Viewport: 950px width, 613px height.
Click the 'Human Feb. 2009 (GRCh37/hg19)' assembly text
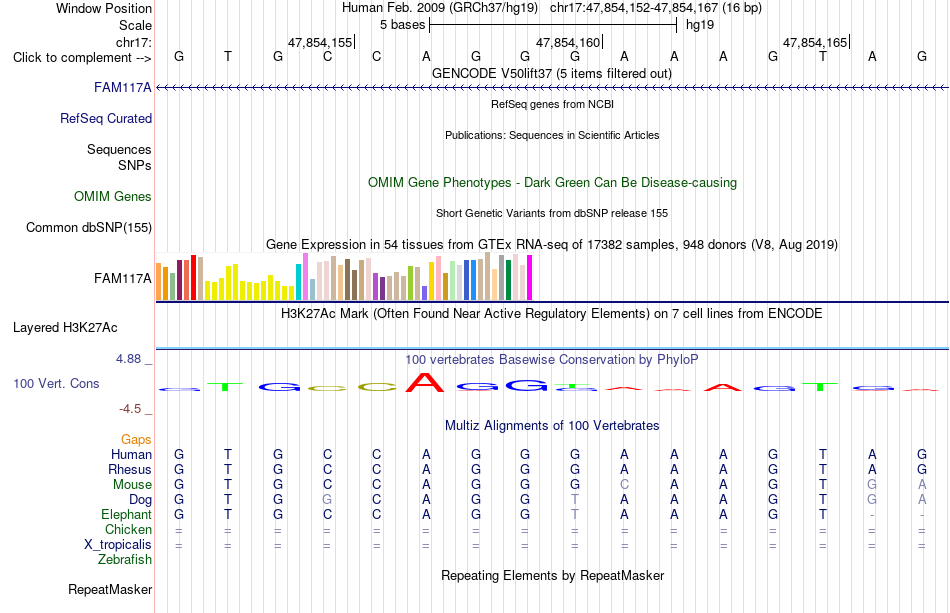[x=440, y=8]
